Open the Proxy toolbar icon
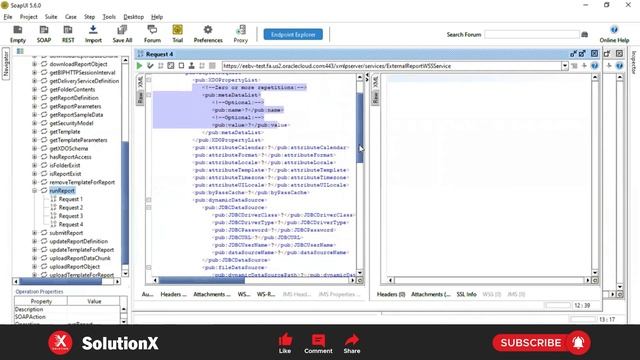This screenshot has width=640, height=360. tap(240, 34)
